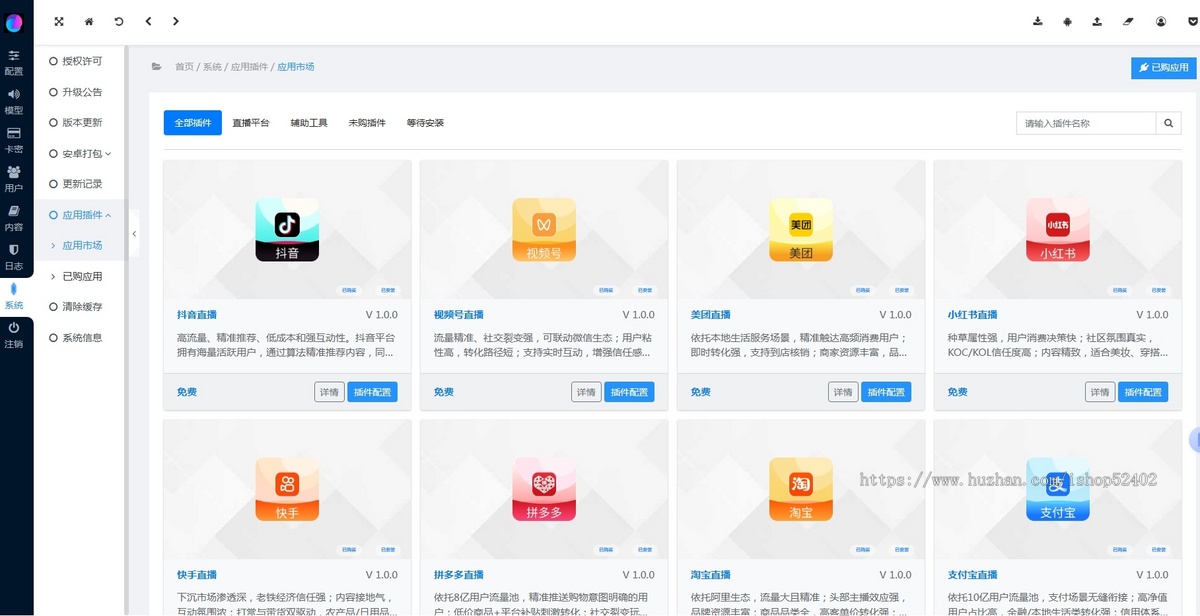Switch to the 辅助工具 tab
This screenshot has width=1200, height=616.
coord(309,123)
